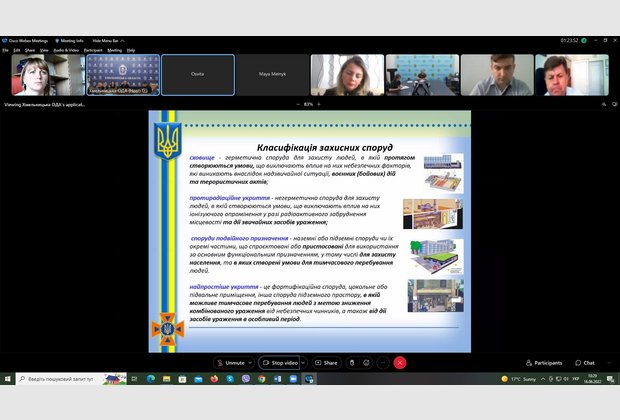Screen dimensions: 620x420
Task: Open the Participants panel
Action: pyautogui.click(x=544, y=363)
